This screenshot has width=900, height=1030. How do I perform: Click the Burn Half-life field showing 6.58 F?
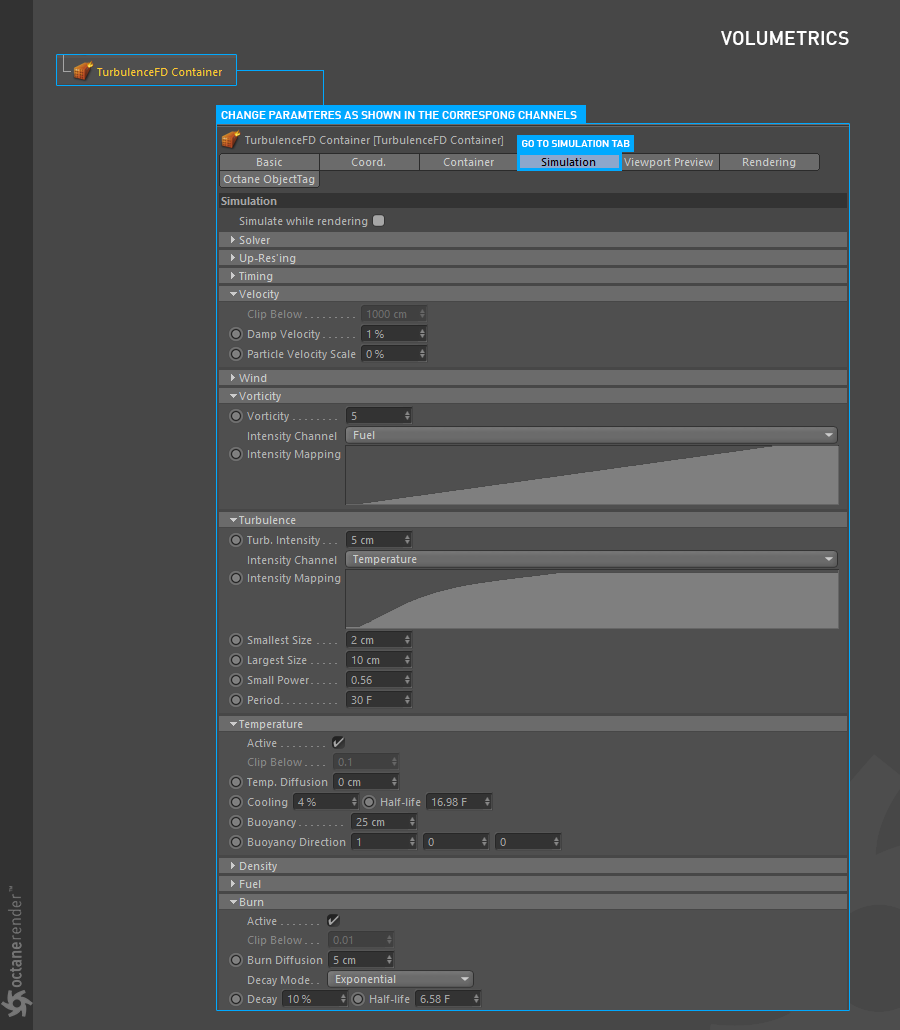[448, 998]
